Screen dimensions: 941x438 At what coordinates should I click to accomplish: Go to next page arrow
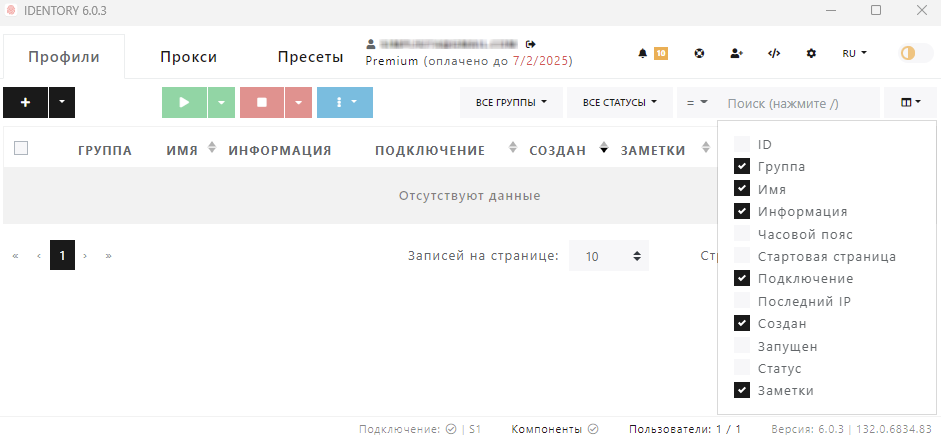(x=85, y=256)
